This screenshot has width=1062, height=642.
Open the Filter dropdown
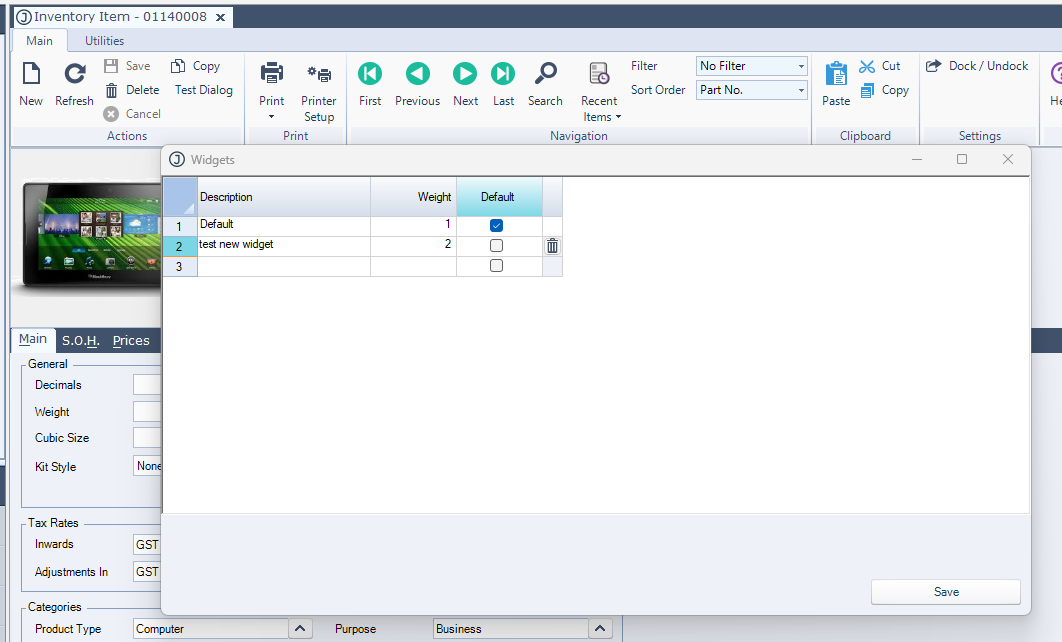(801, 66)
